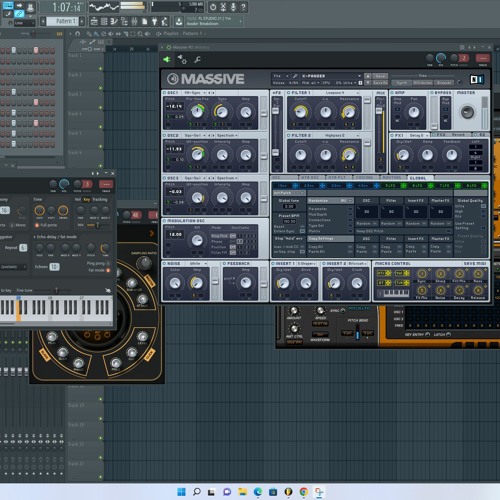Open File Explorer from taskbar

coord(242,492)
